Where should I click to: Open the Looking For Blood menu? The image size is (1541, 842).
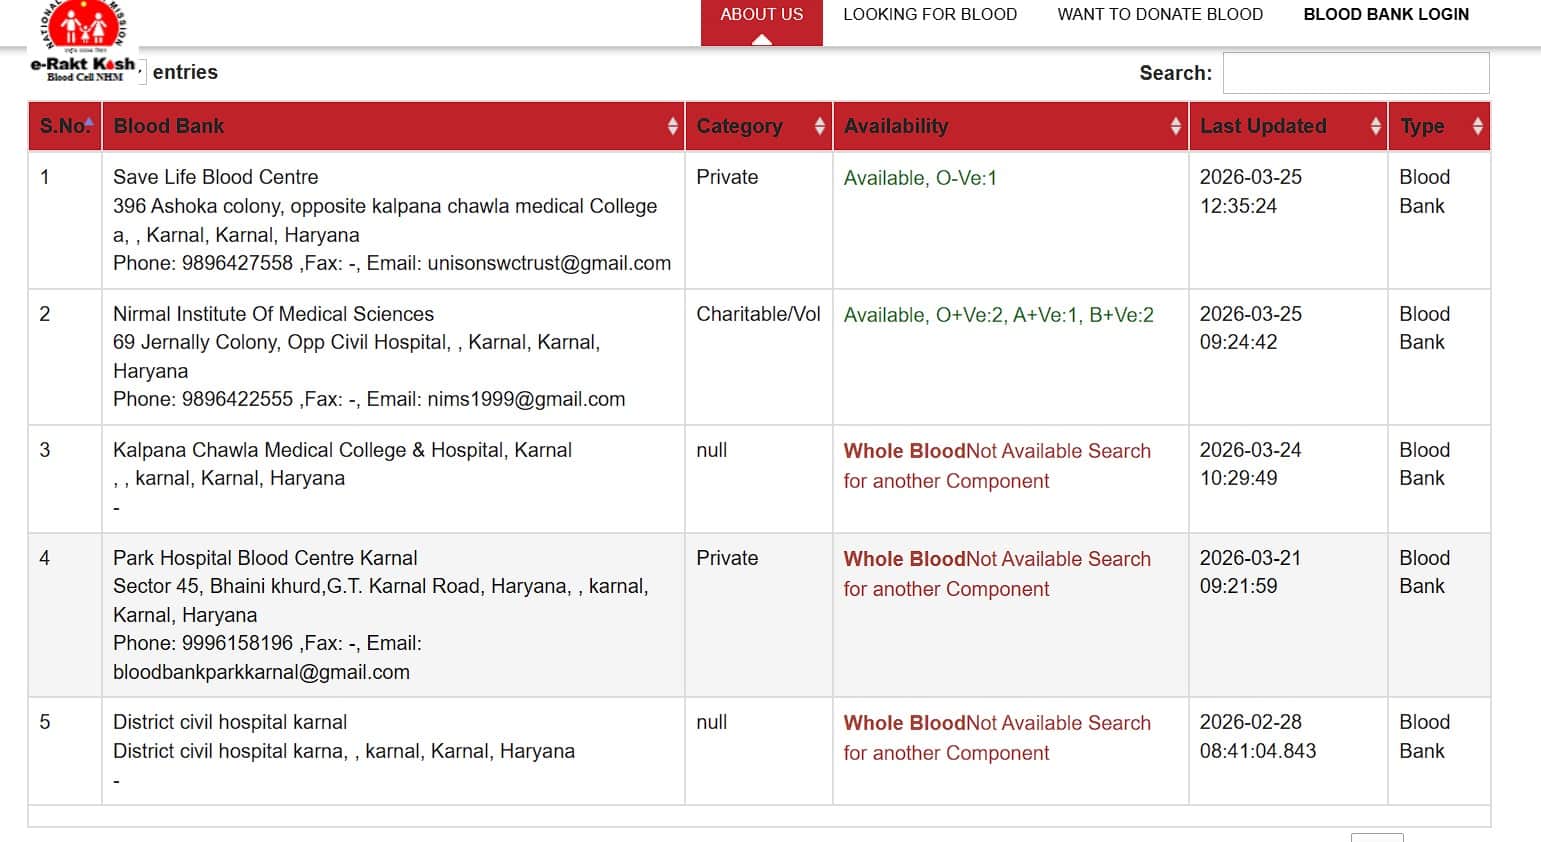point(929,15)
